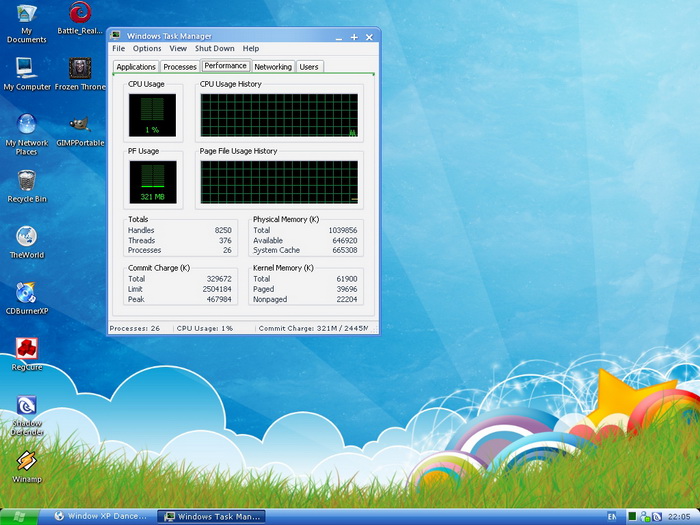Click the green CPU meter tray icon
This screenshot has width=700, height=525.
click(632, 517)
